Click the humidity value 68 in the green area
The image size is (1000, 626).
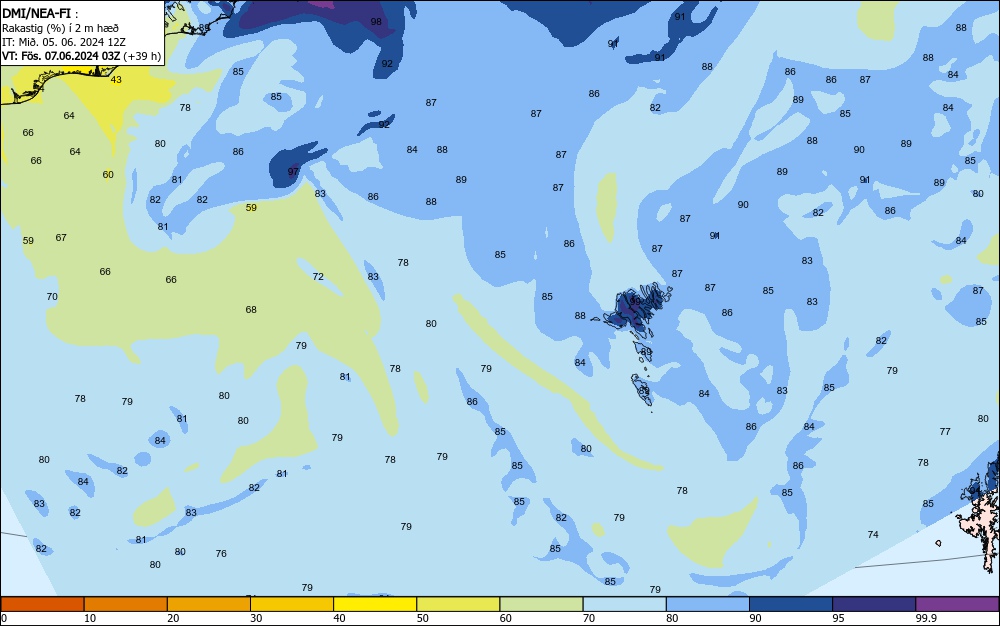[251, 310]
